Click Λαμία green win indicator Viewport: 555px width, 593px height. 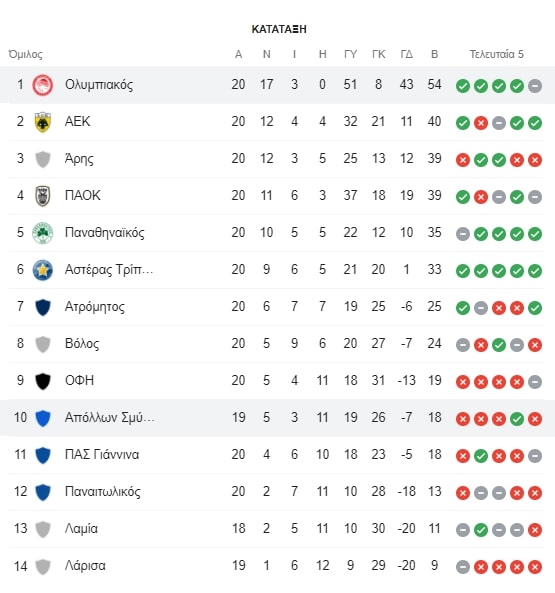coord(481,530)
